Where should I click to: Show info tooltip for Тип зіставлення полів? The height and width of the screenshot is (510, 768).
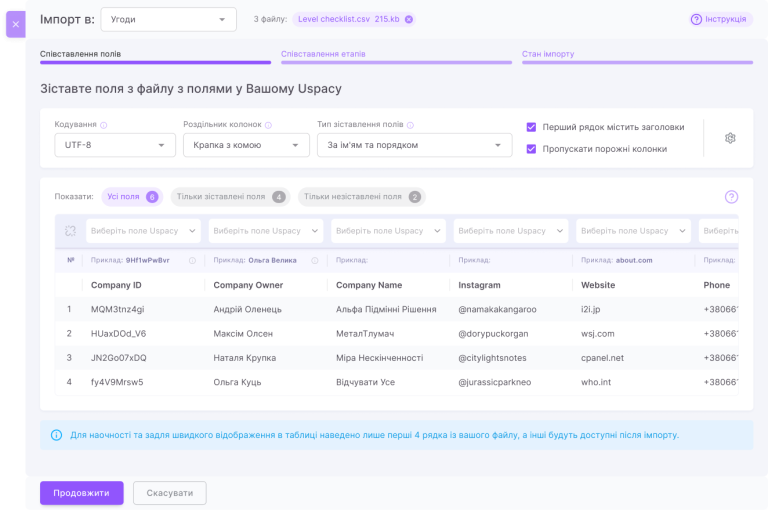(x=410, y=125)
